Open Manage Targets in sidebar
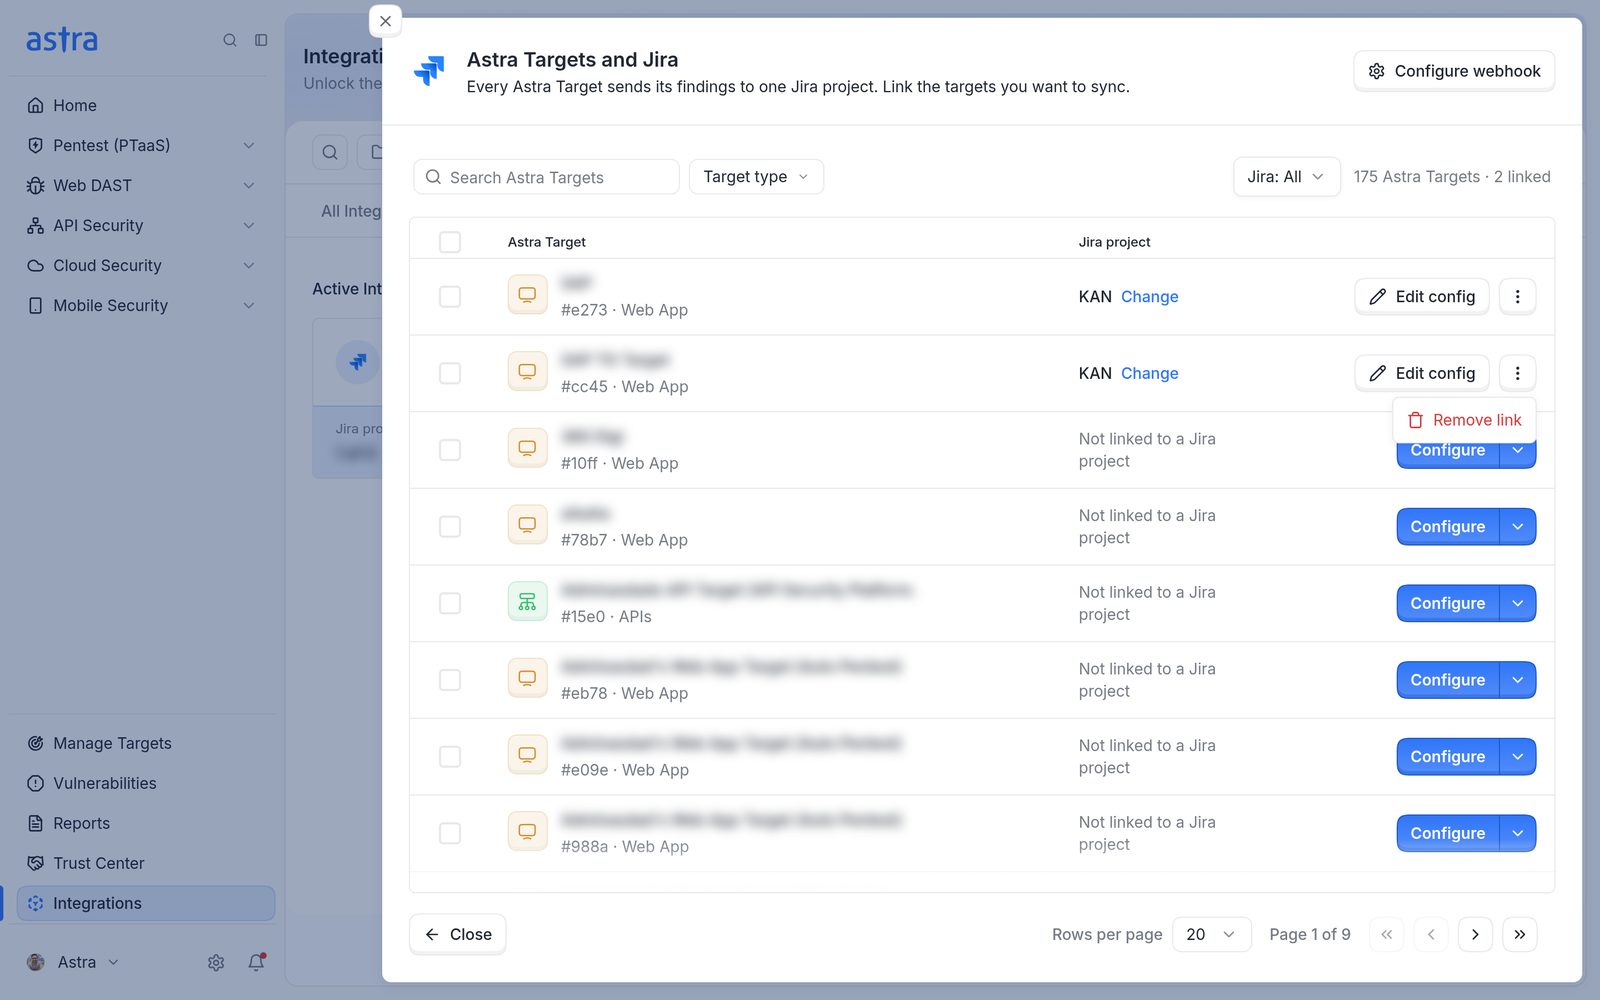This screenshot has height=1000, width=1600. tap(112, 743)
